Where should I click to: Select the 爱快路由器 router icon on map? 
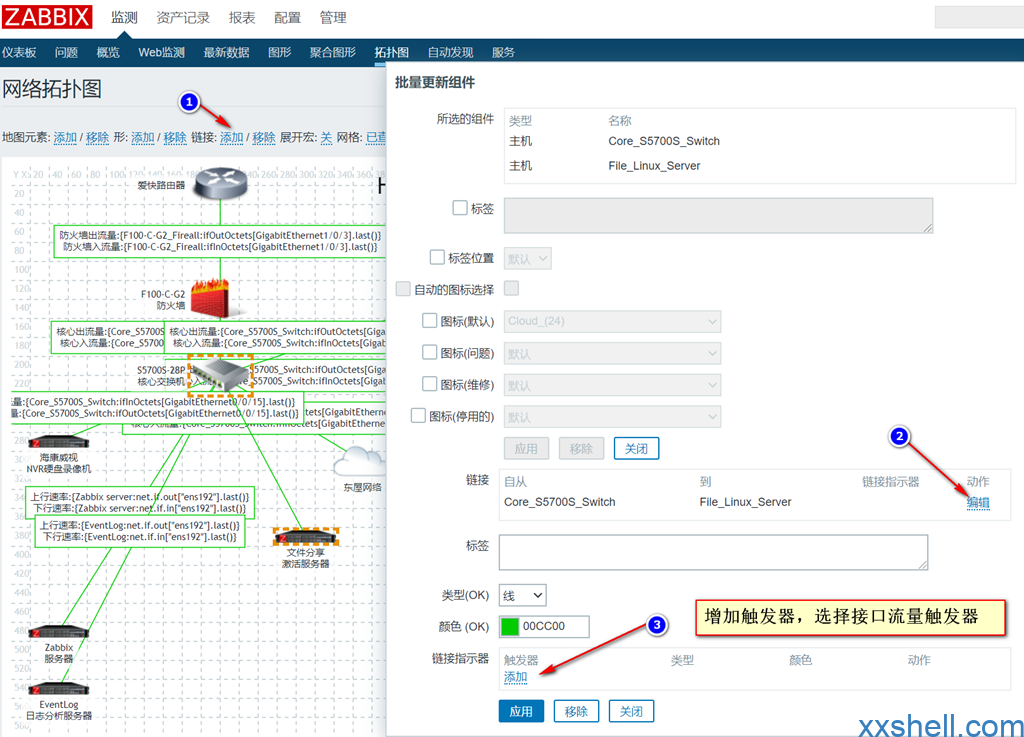(221, 182)
